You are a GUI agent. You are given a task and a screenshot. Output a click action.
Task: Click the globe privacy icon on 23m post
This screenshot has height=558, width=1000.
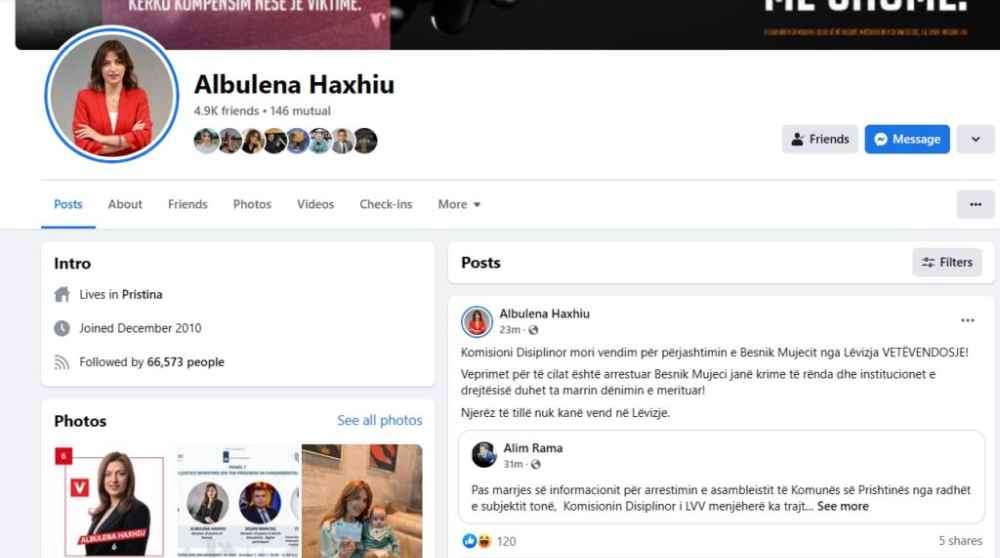(x=533, y=330)
